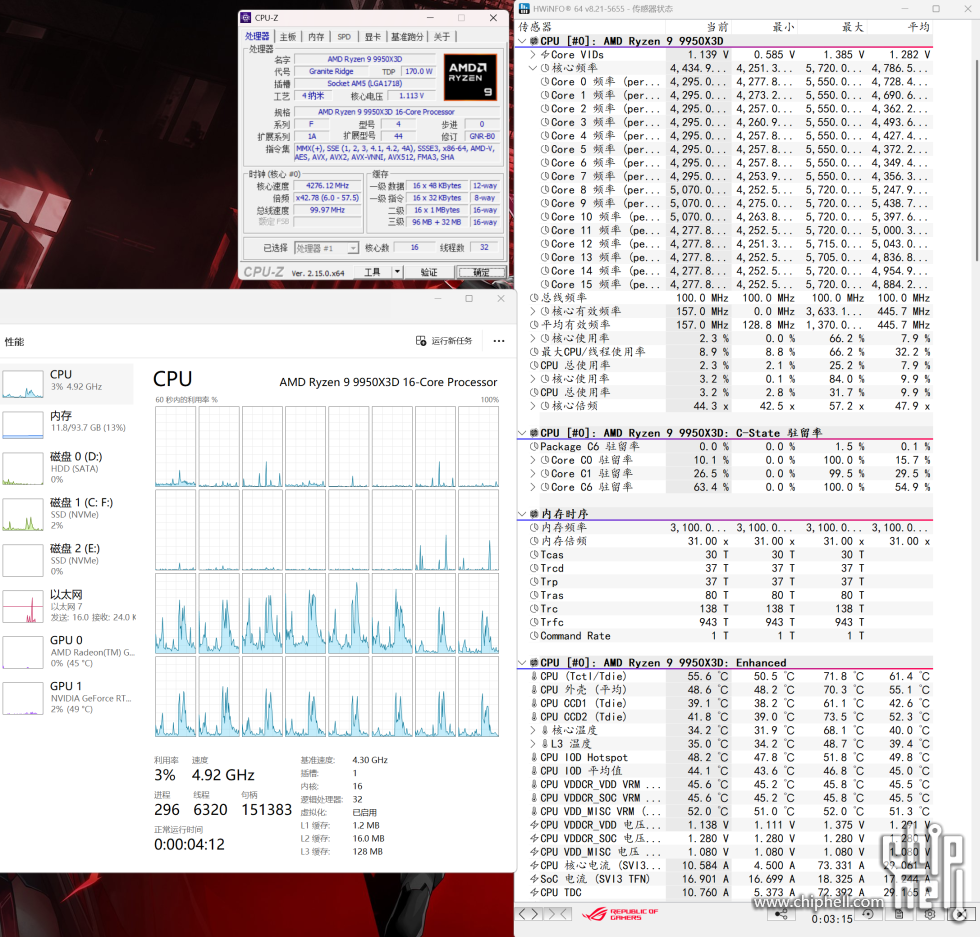
Task: Click the 工具 button in CPU-Z
Action: coord(372,272)
